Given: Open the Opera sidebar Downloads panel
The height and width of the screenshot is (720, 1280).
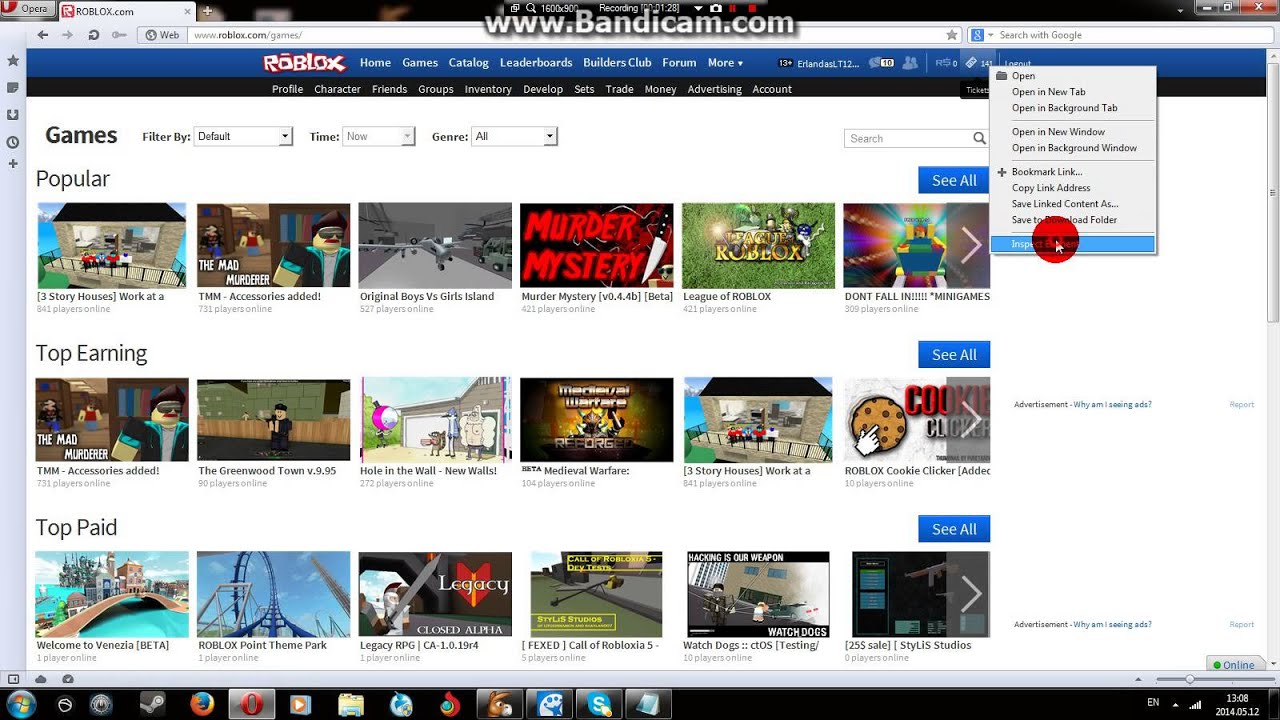Looking at the screenshot, I should pos(13,115).
